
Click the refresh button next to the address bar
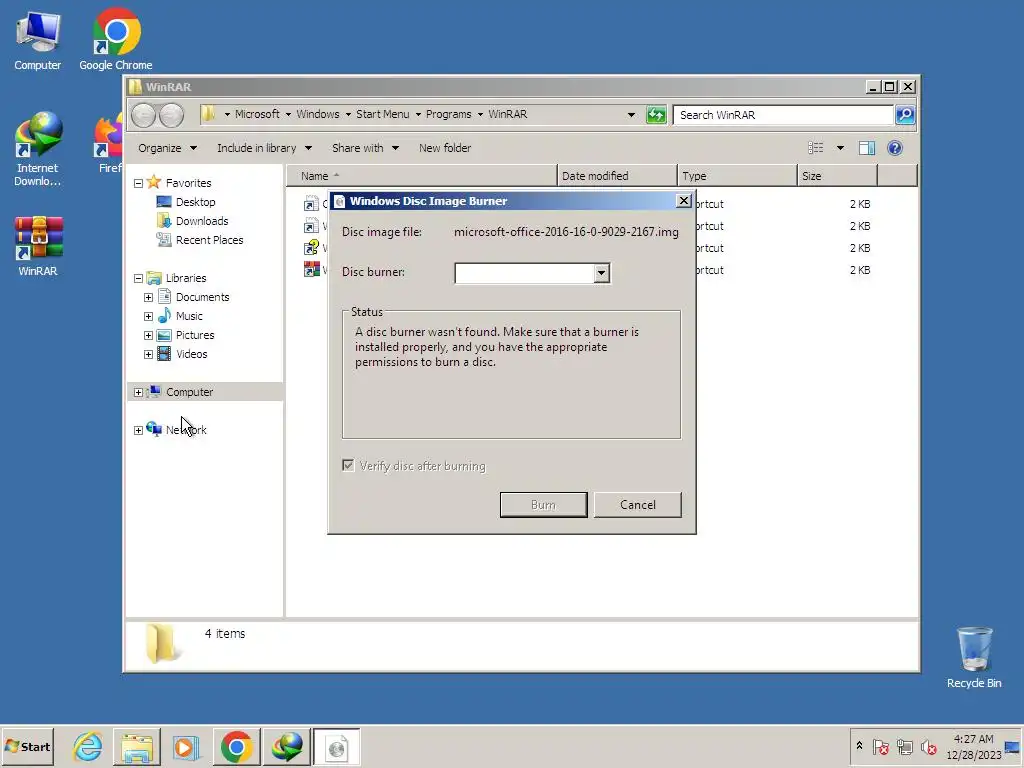[x=656, y=115]
